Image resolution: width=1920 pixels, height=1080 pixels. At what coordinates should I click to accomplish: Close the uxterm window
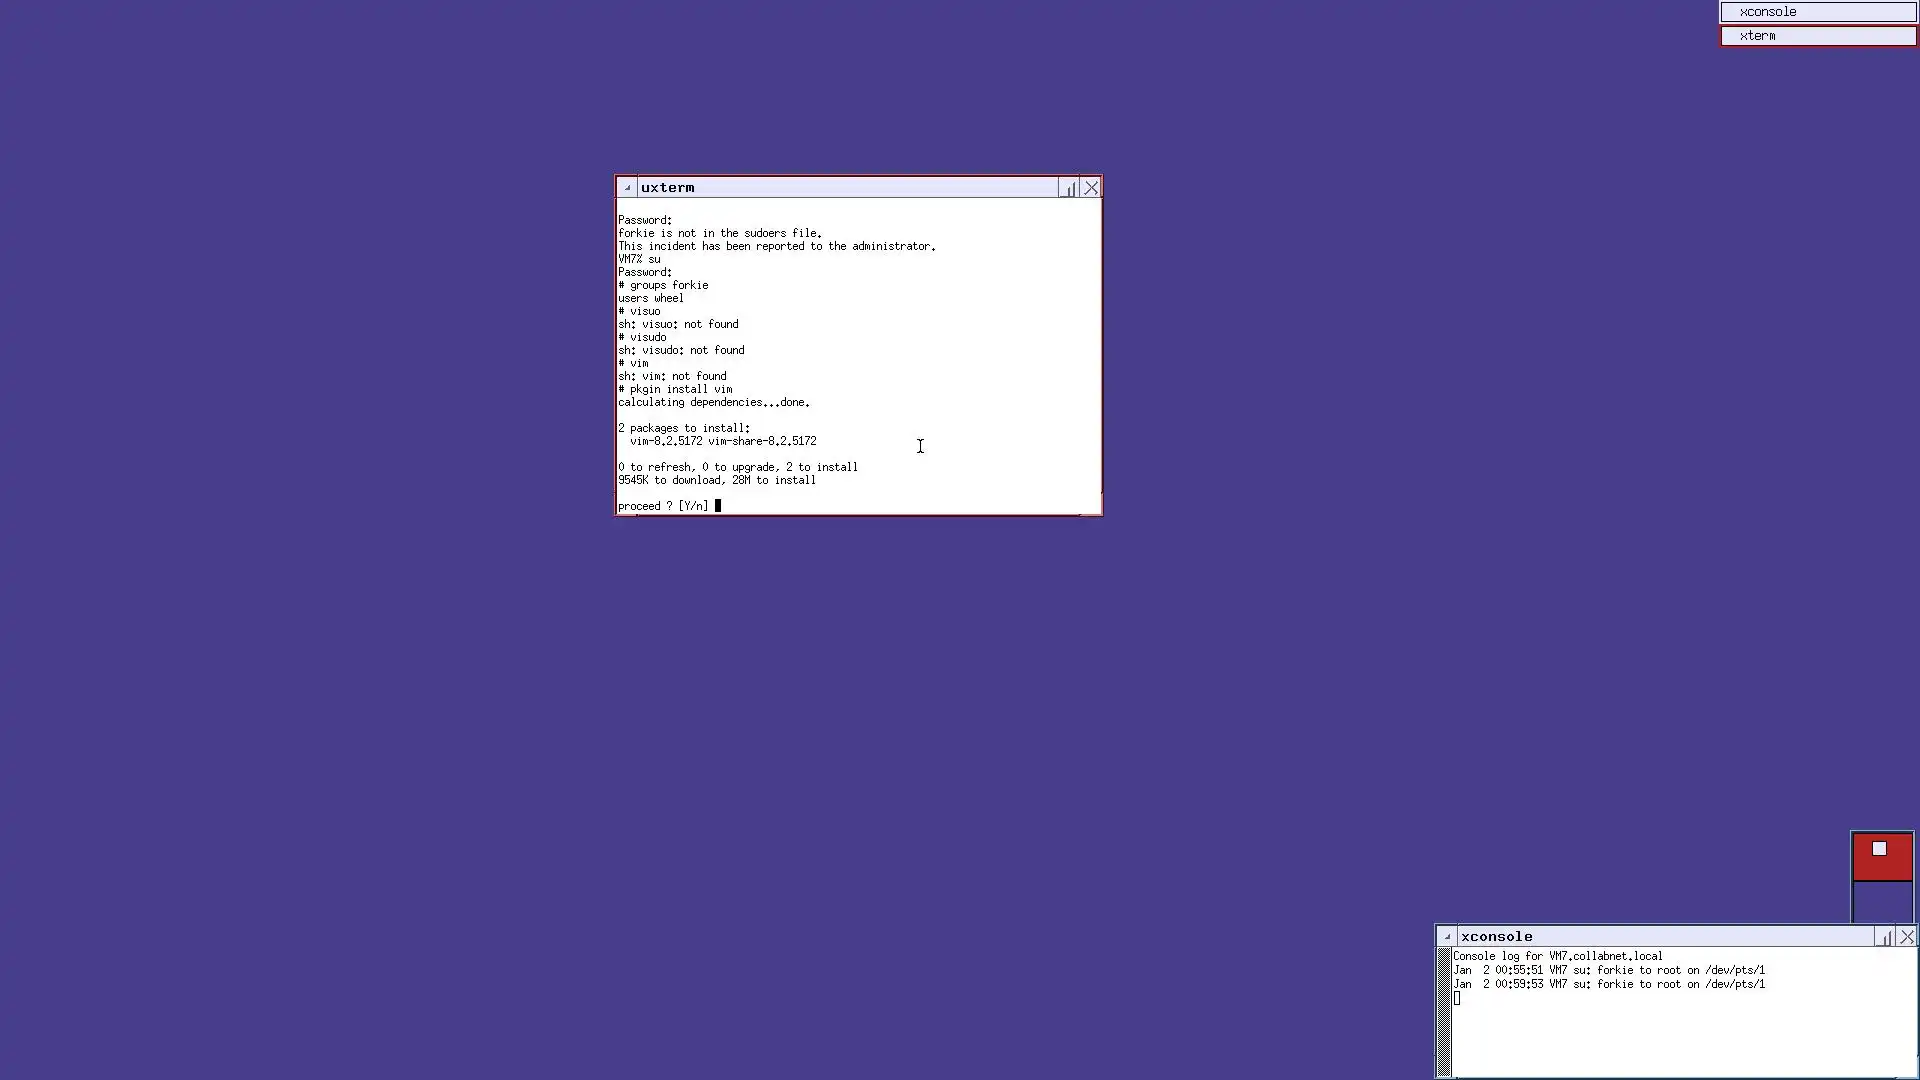tap(1091, 188)
